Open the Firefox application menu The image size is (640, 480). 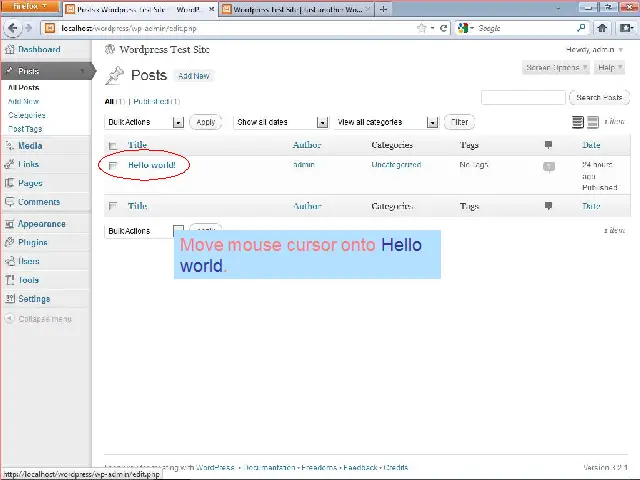click(x=30, y=6)
